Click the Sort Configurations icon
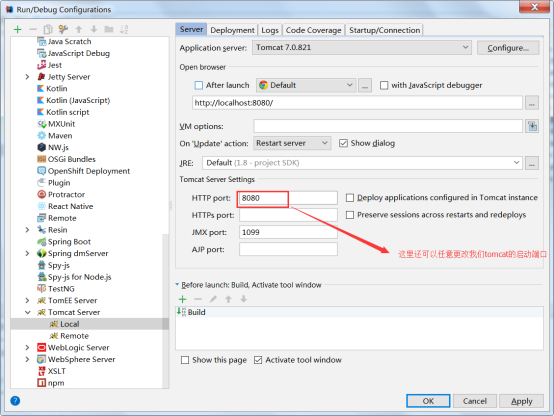 click(x=124, y=29)
